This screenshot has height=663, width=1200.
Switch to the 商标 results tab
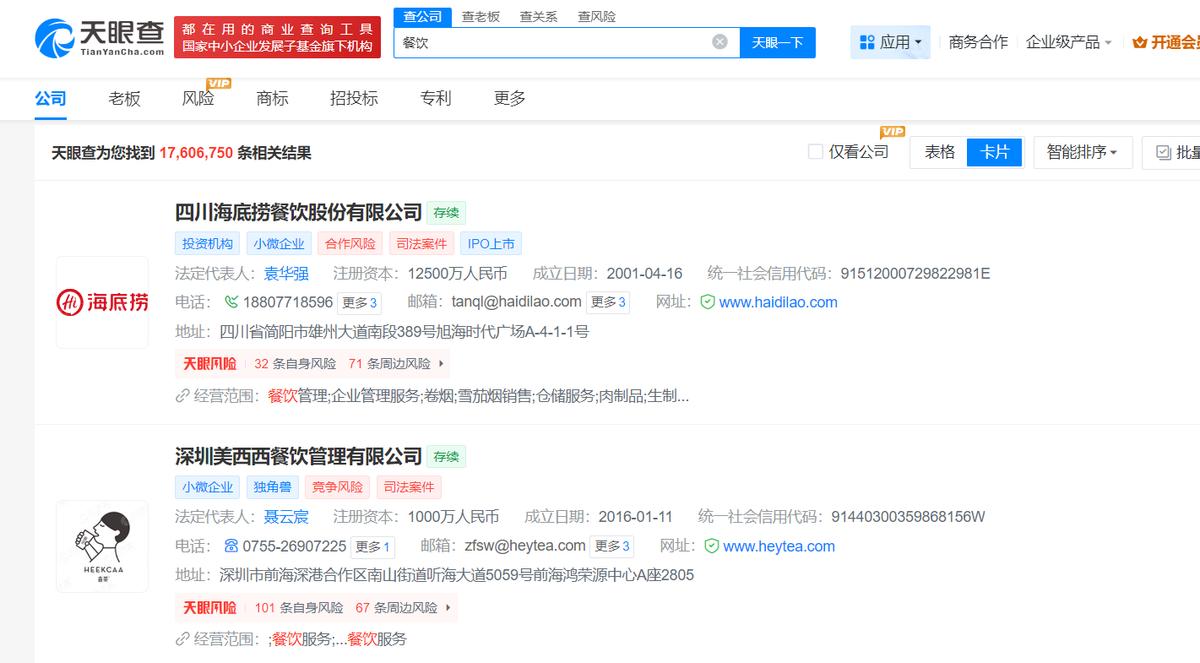[272, 98]
